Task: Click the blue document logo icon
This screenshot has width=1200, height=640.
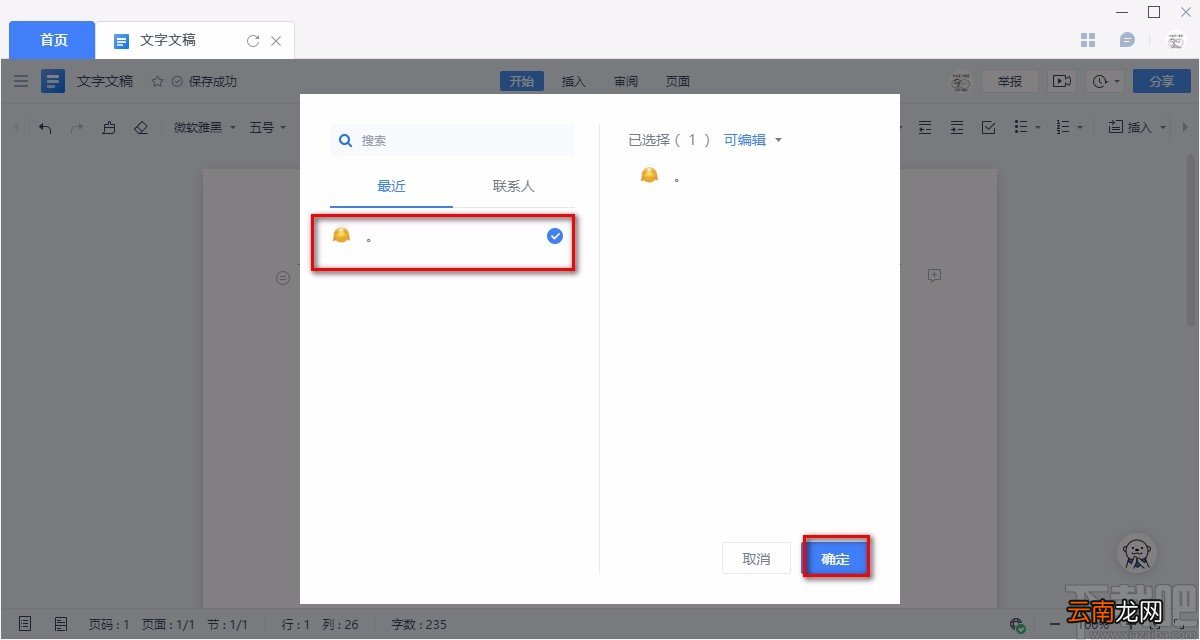Action: (x=53, y=81)
